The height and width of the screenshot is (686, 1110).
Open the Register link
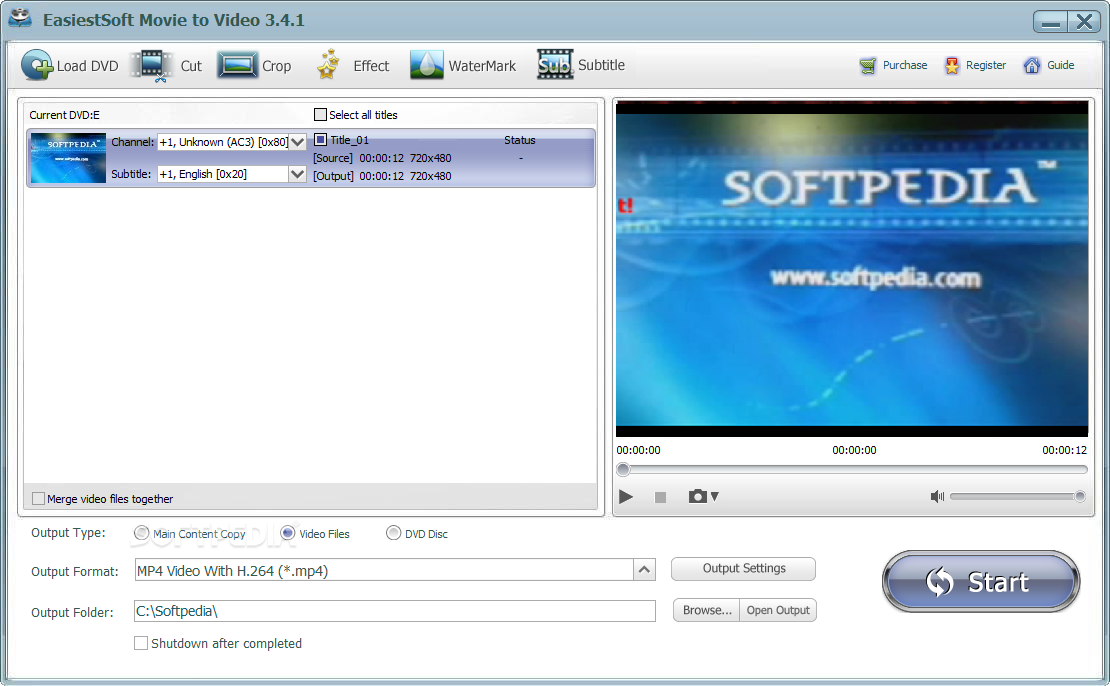pyautogui.click(x=985, y=65)
